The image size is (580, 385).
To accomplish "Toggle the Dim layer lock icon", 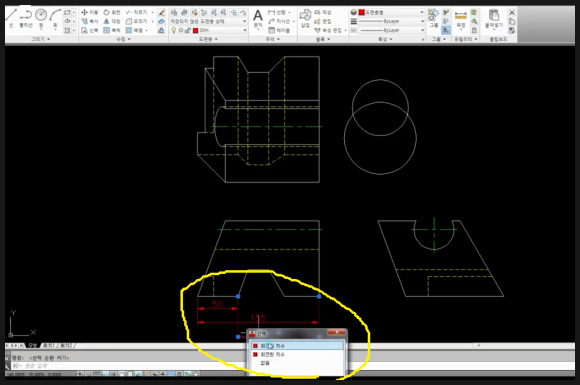I will tap(188, 30).
